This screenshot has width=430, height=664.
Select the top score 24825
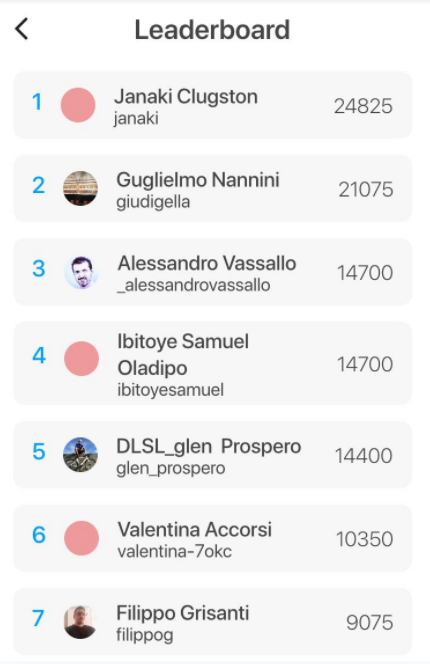click(363, 106)
